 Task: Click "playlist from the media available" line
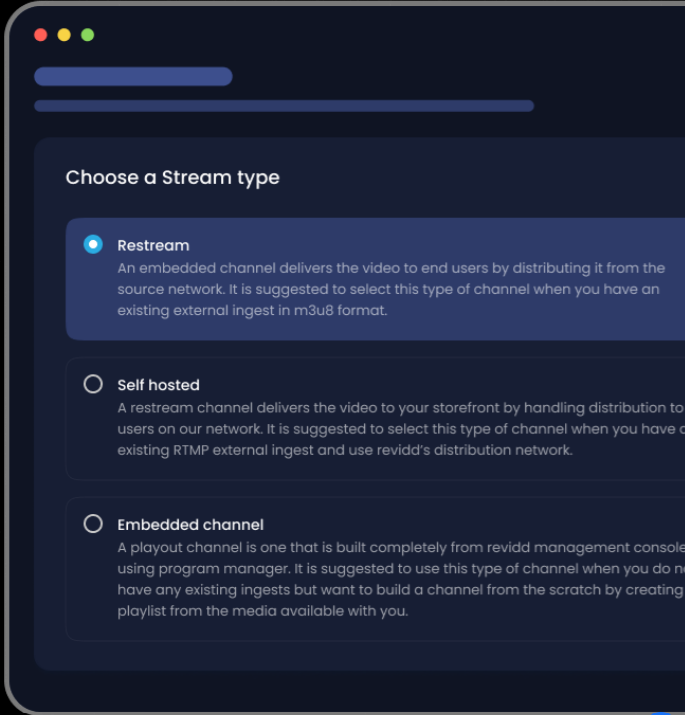point(262,611)
